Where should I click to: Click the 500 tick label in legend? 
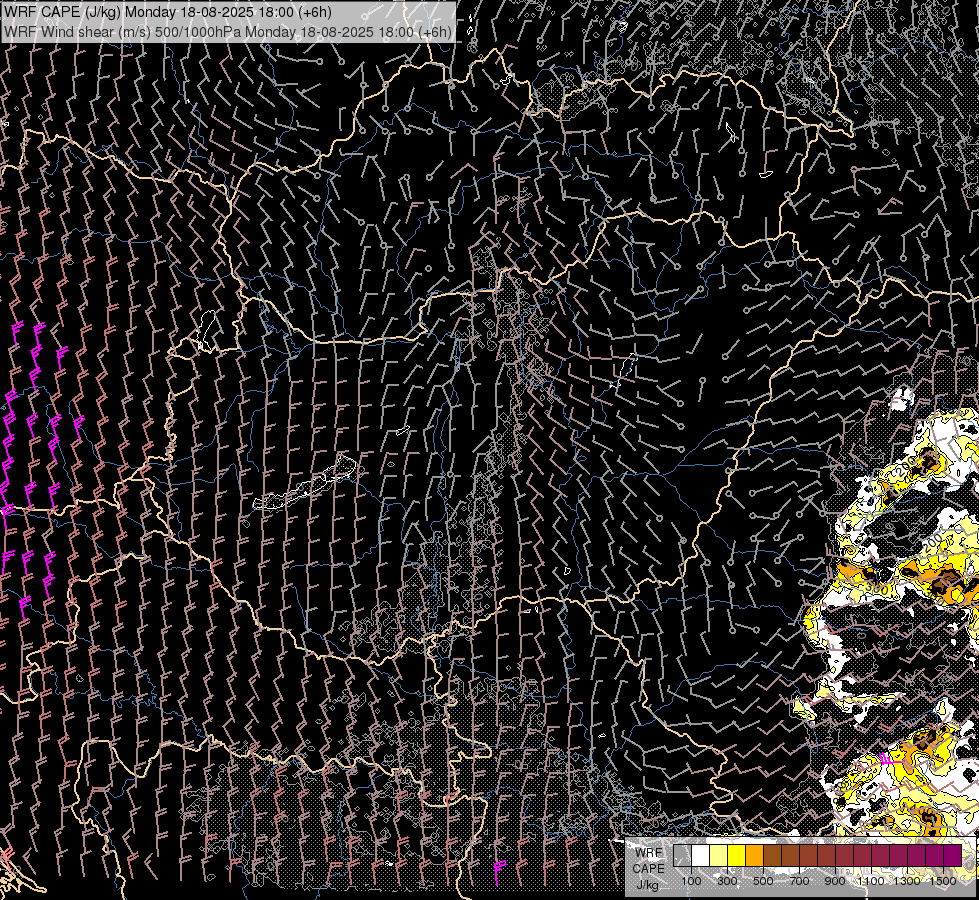click(x=763, y=881)
